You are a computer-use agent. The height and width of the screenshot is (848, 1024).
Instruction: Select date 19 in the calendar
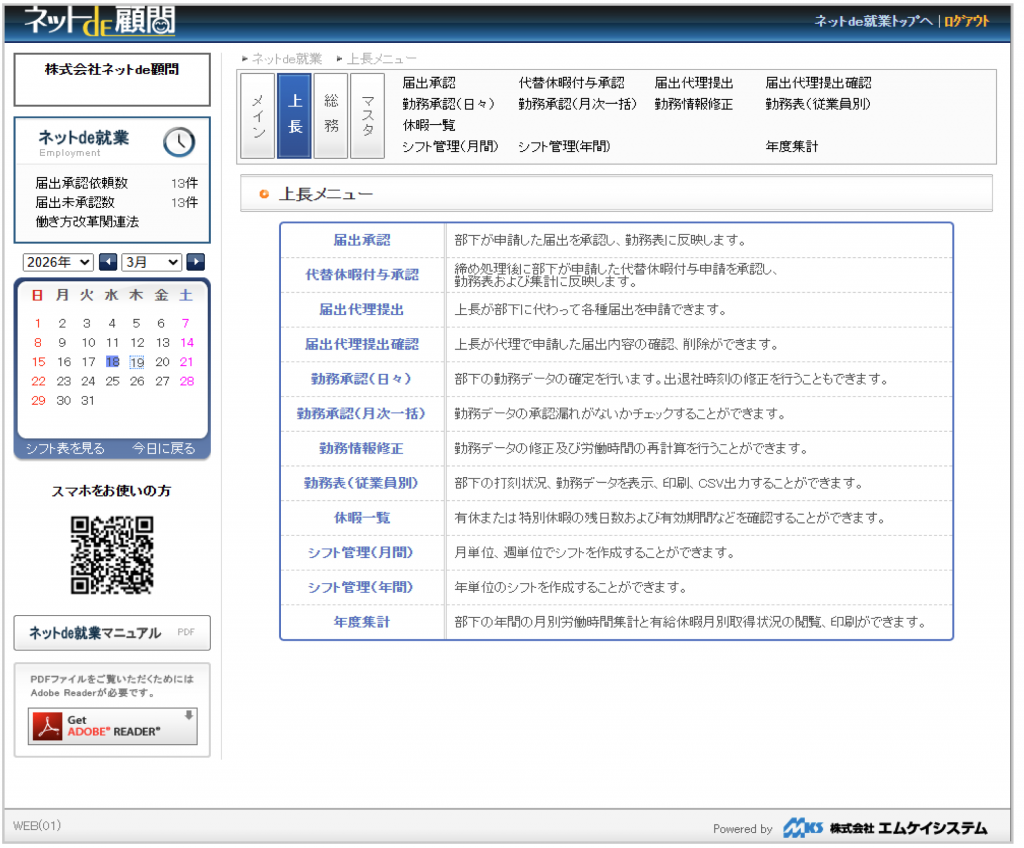pos(137,362)
